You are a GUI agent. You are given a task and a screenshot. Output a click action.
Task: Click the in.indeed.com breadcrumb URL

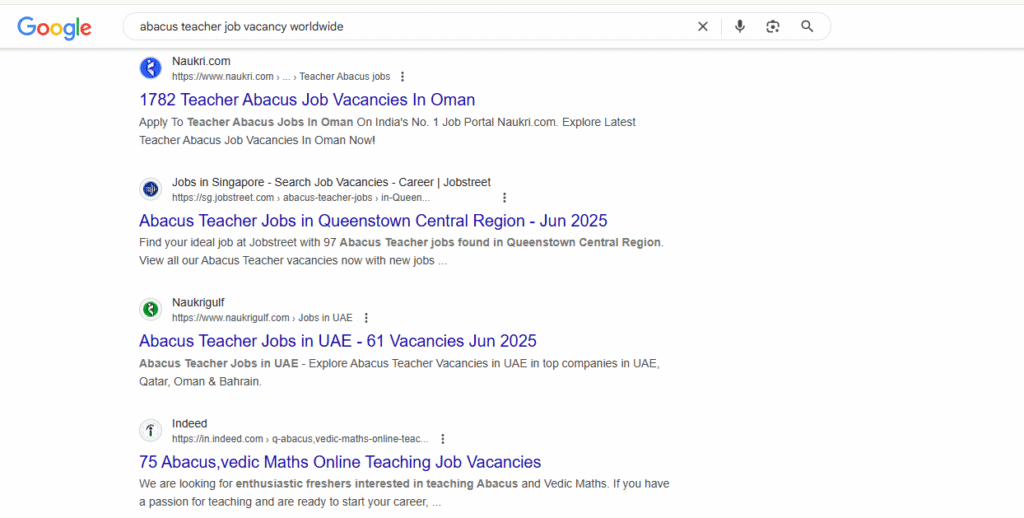300,438
